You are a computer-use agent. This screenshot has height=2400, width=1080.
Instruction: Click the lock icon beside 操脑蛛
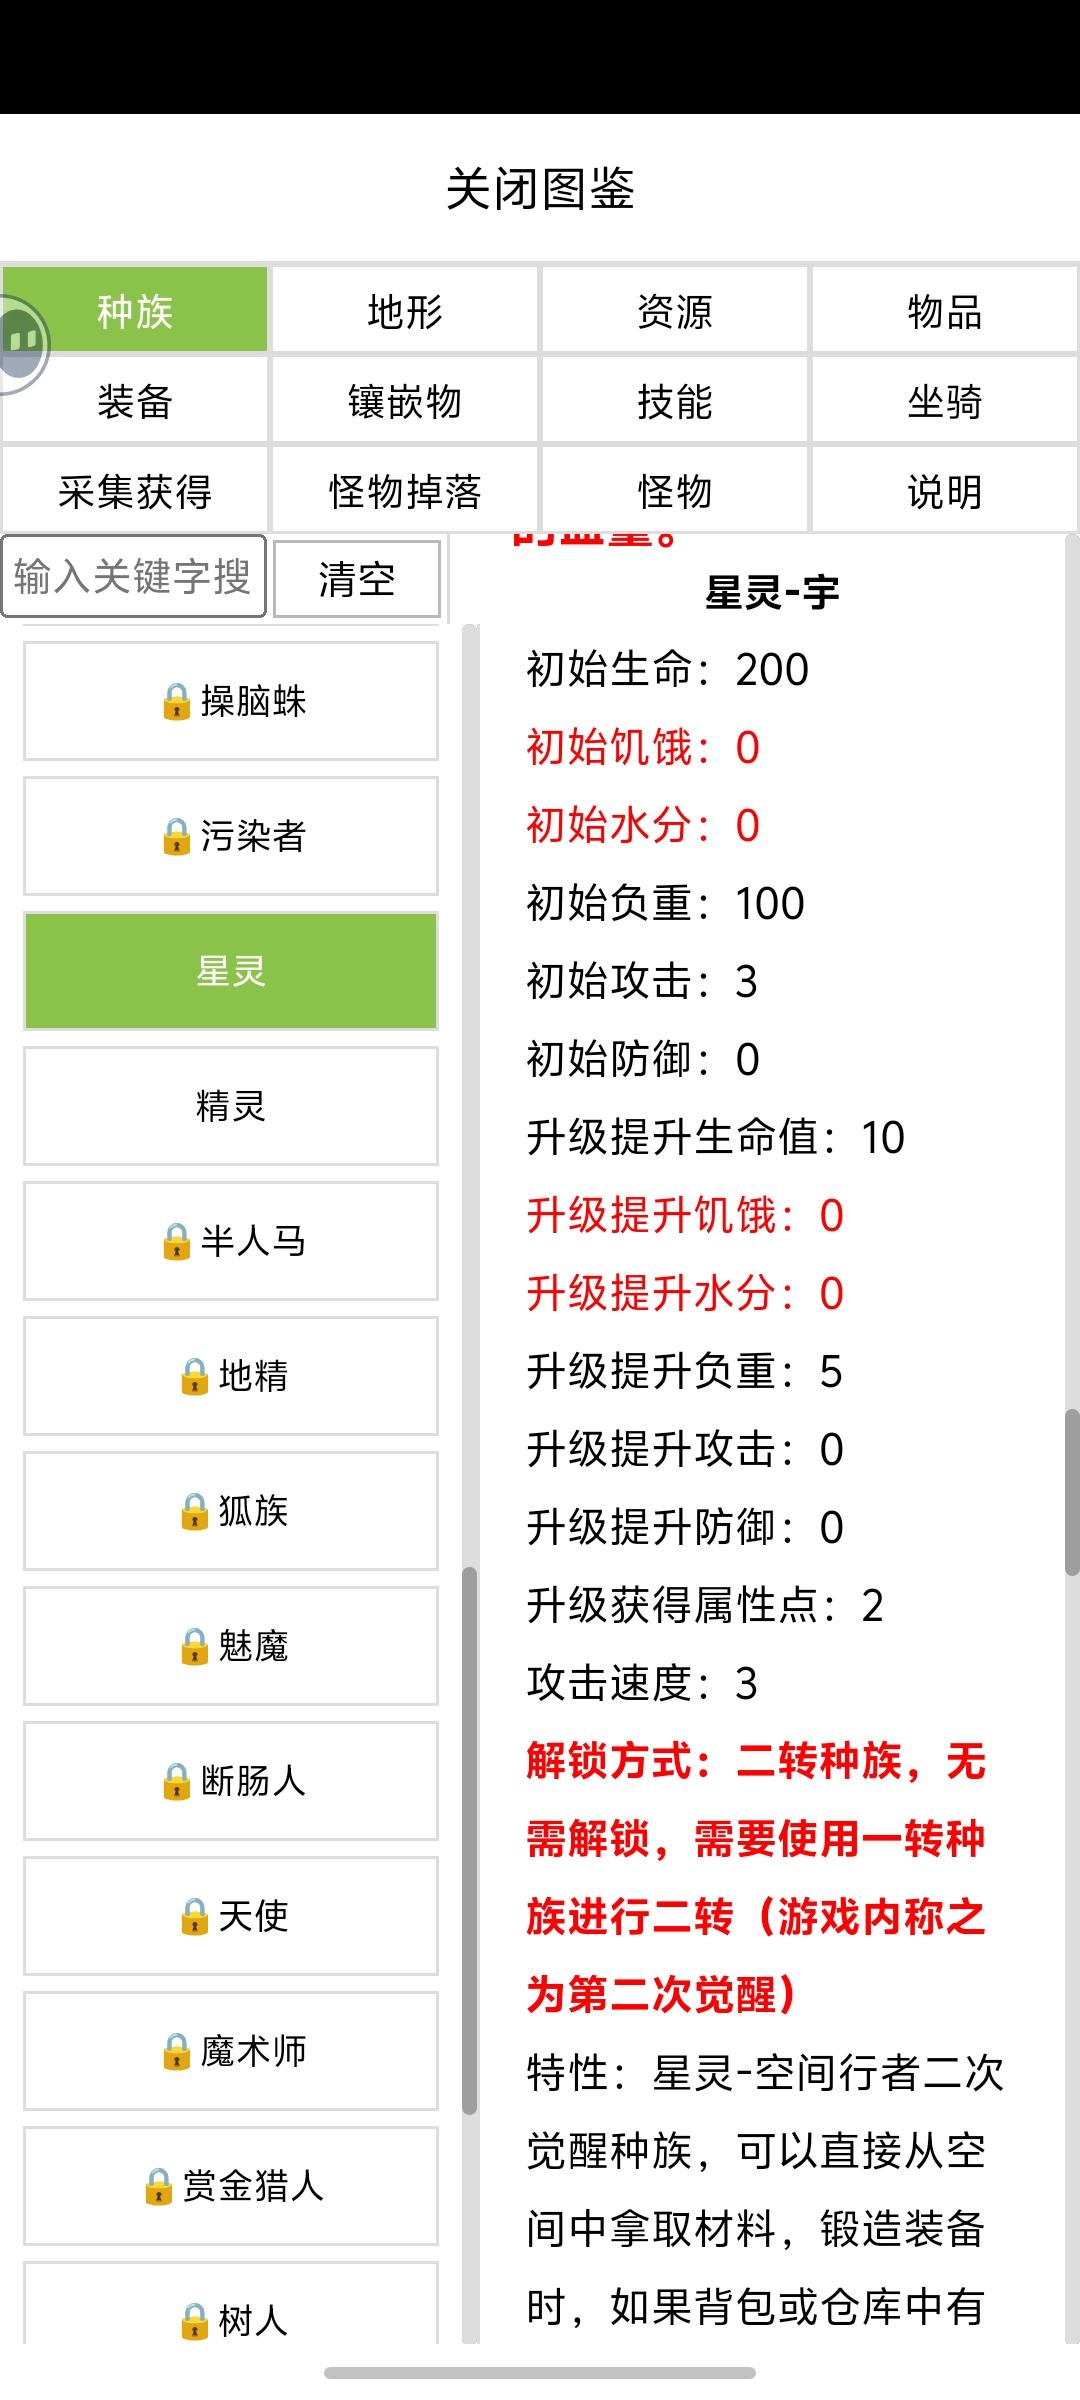[176, 701]
